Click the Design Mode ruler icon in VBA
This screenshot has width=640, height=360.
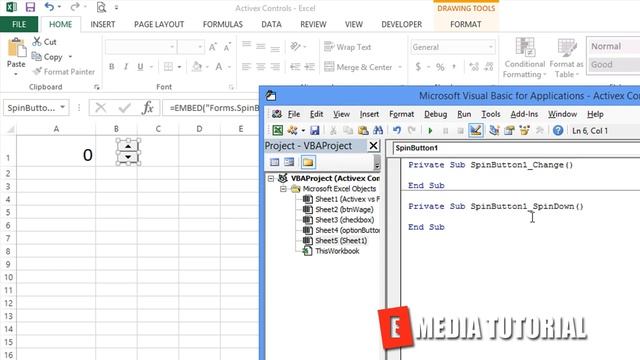(x=476, y=130)
